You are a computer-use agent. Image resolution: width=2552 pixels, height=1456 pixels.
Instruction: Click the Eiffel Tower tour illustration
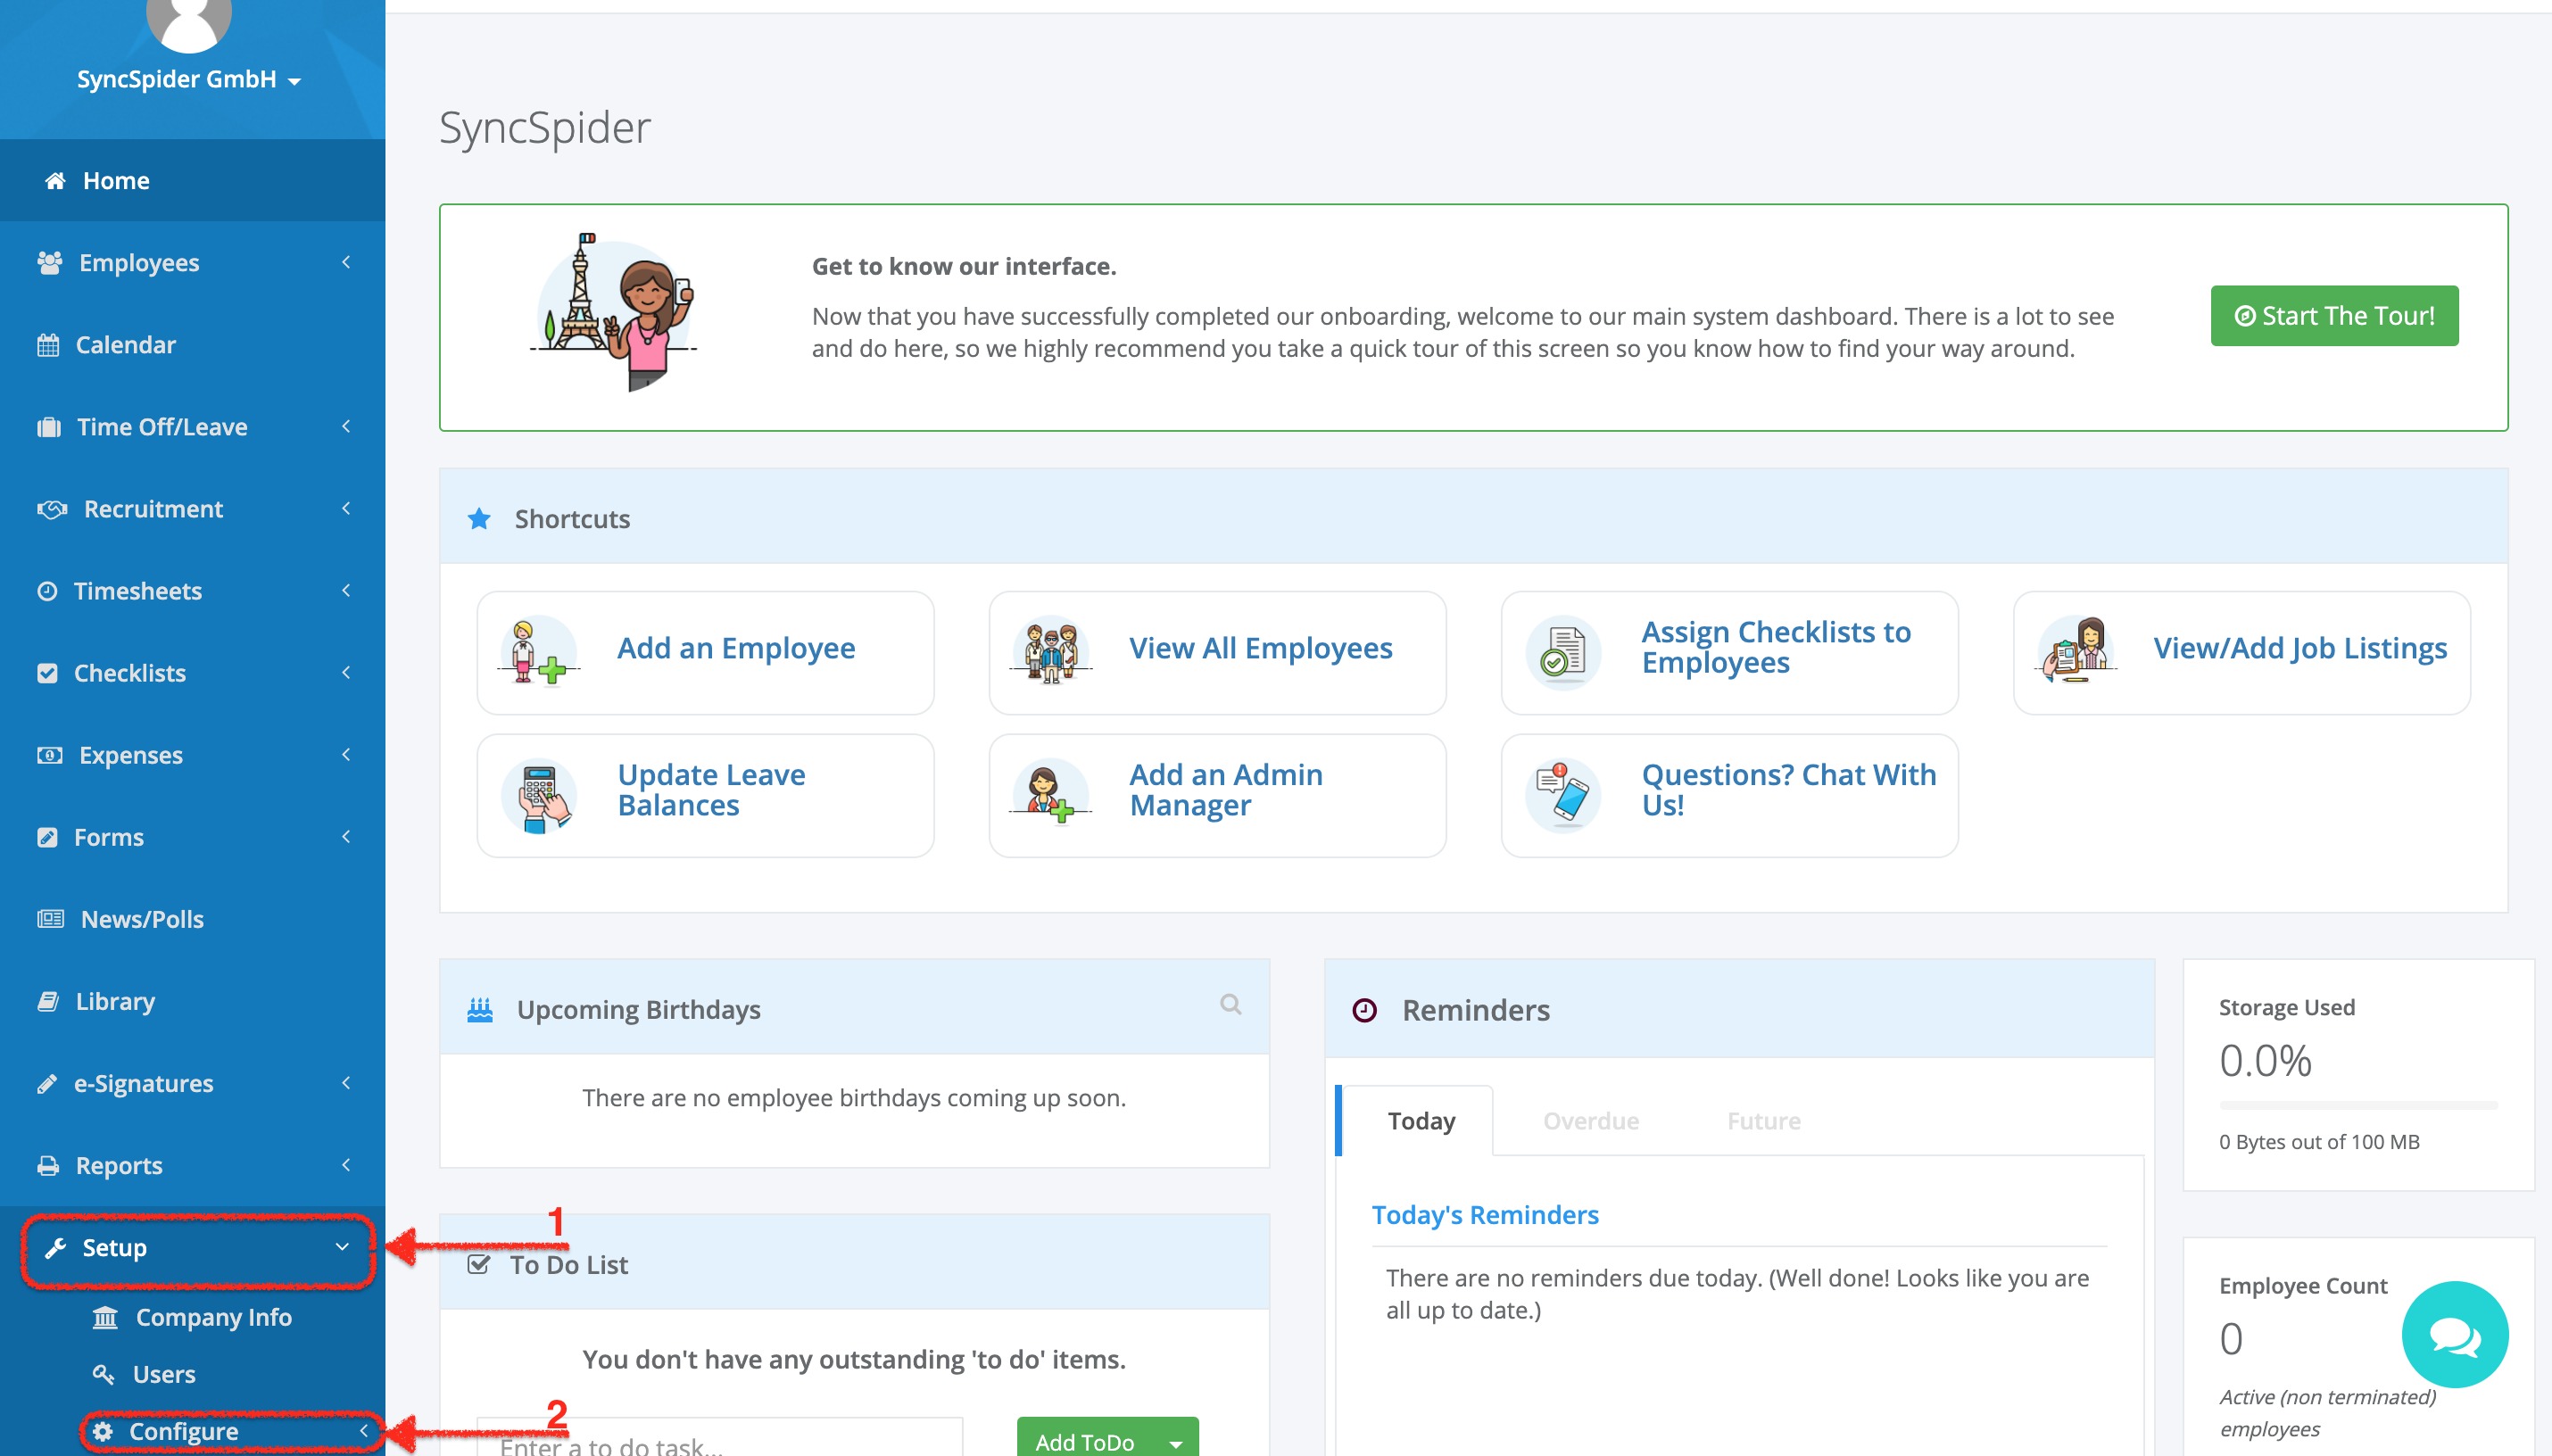click(613, 311)
